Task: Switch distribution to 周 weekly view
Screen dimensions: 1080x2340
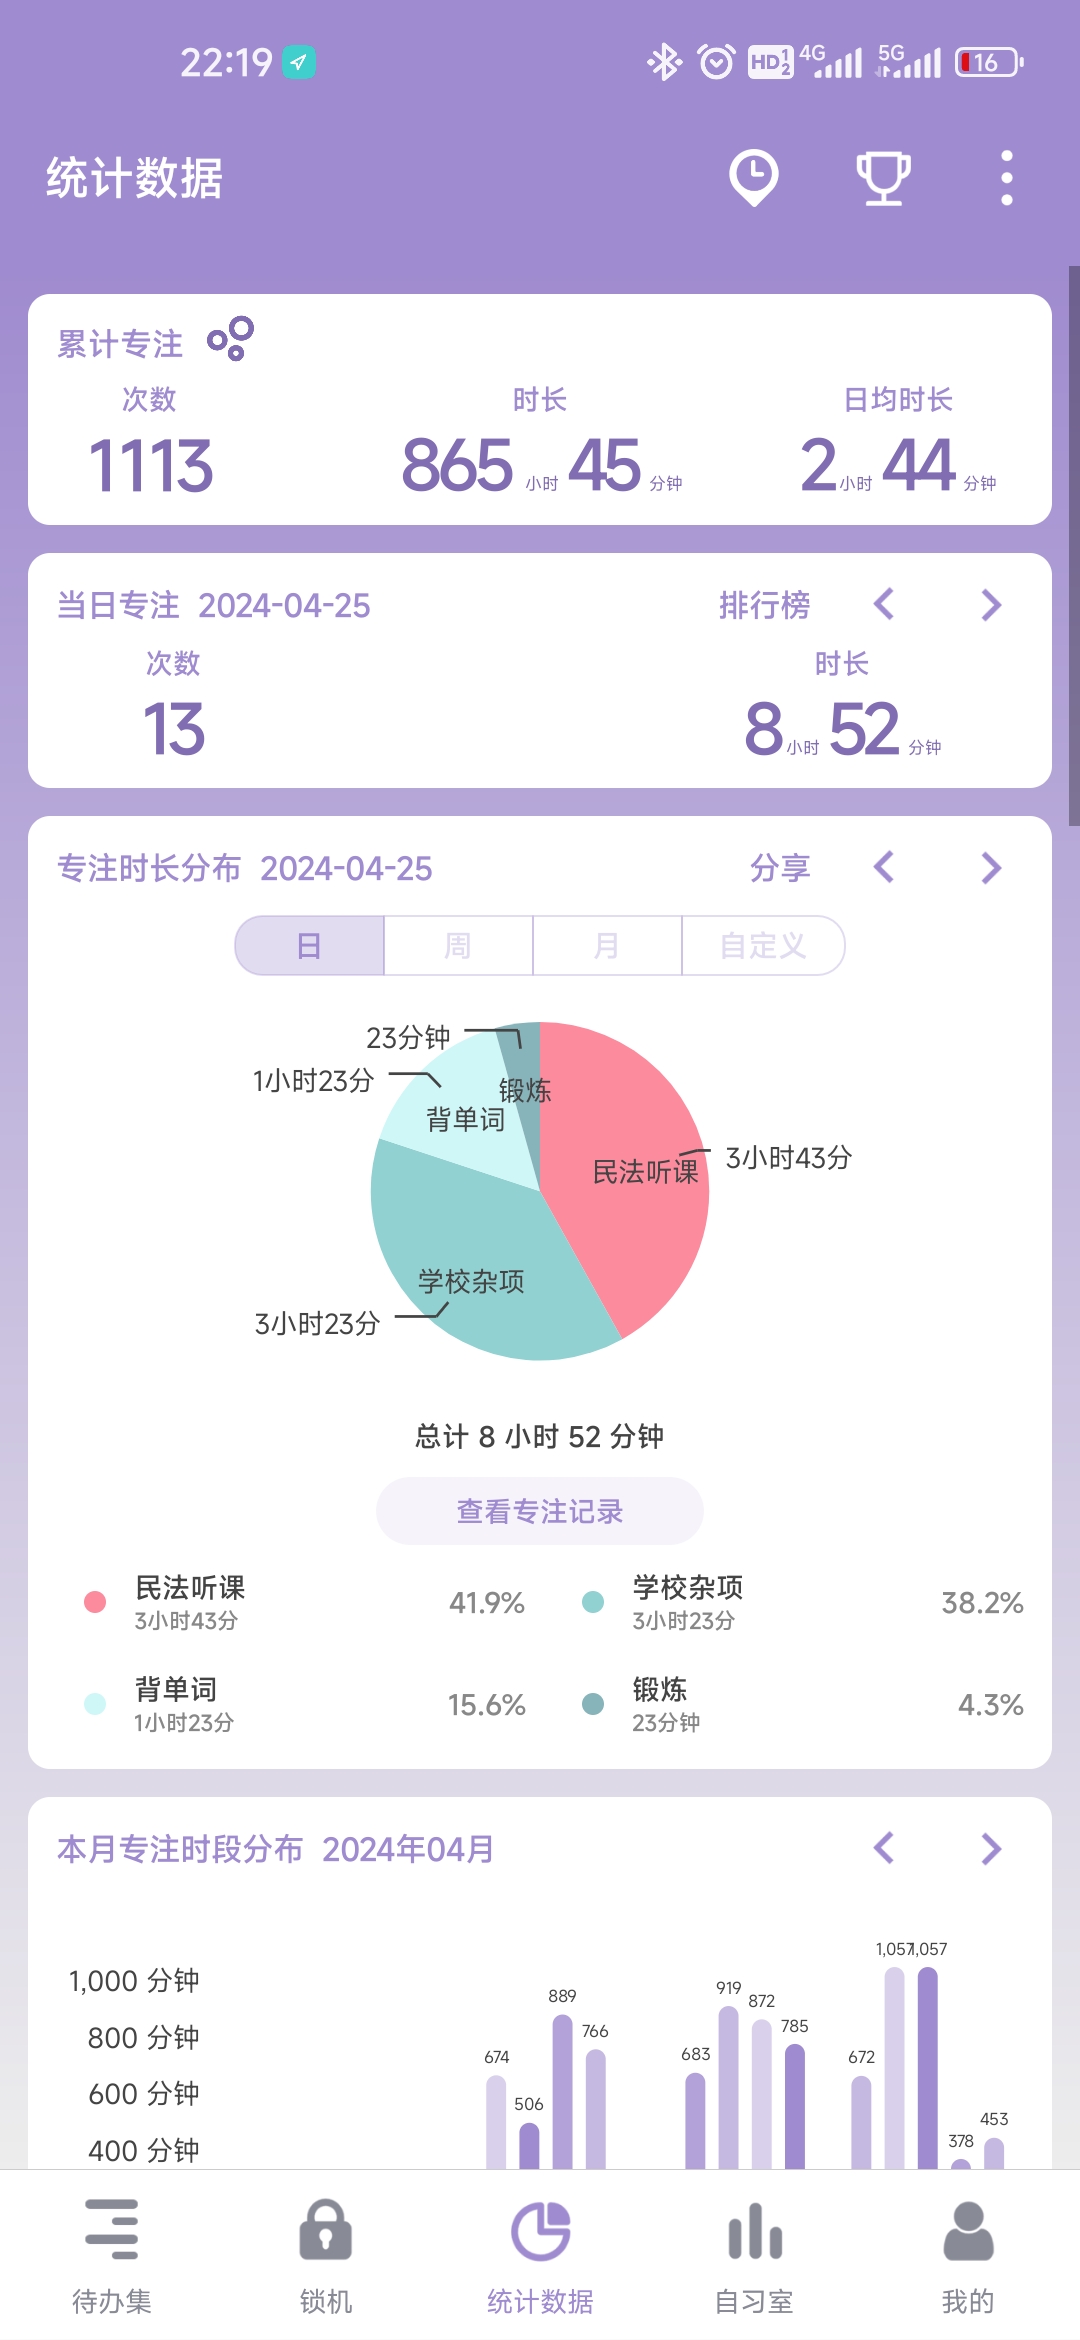Action: tap(458, 945)
